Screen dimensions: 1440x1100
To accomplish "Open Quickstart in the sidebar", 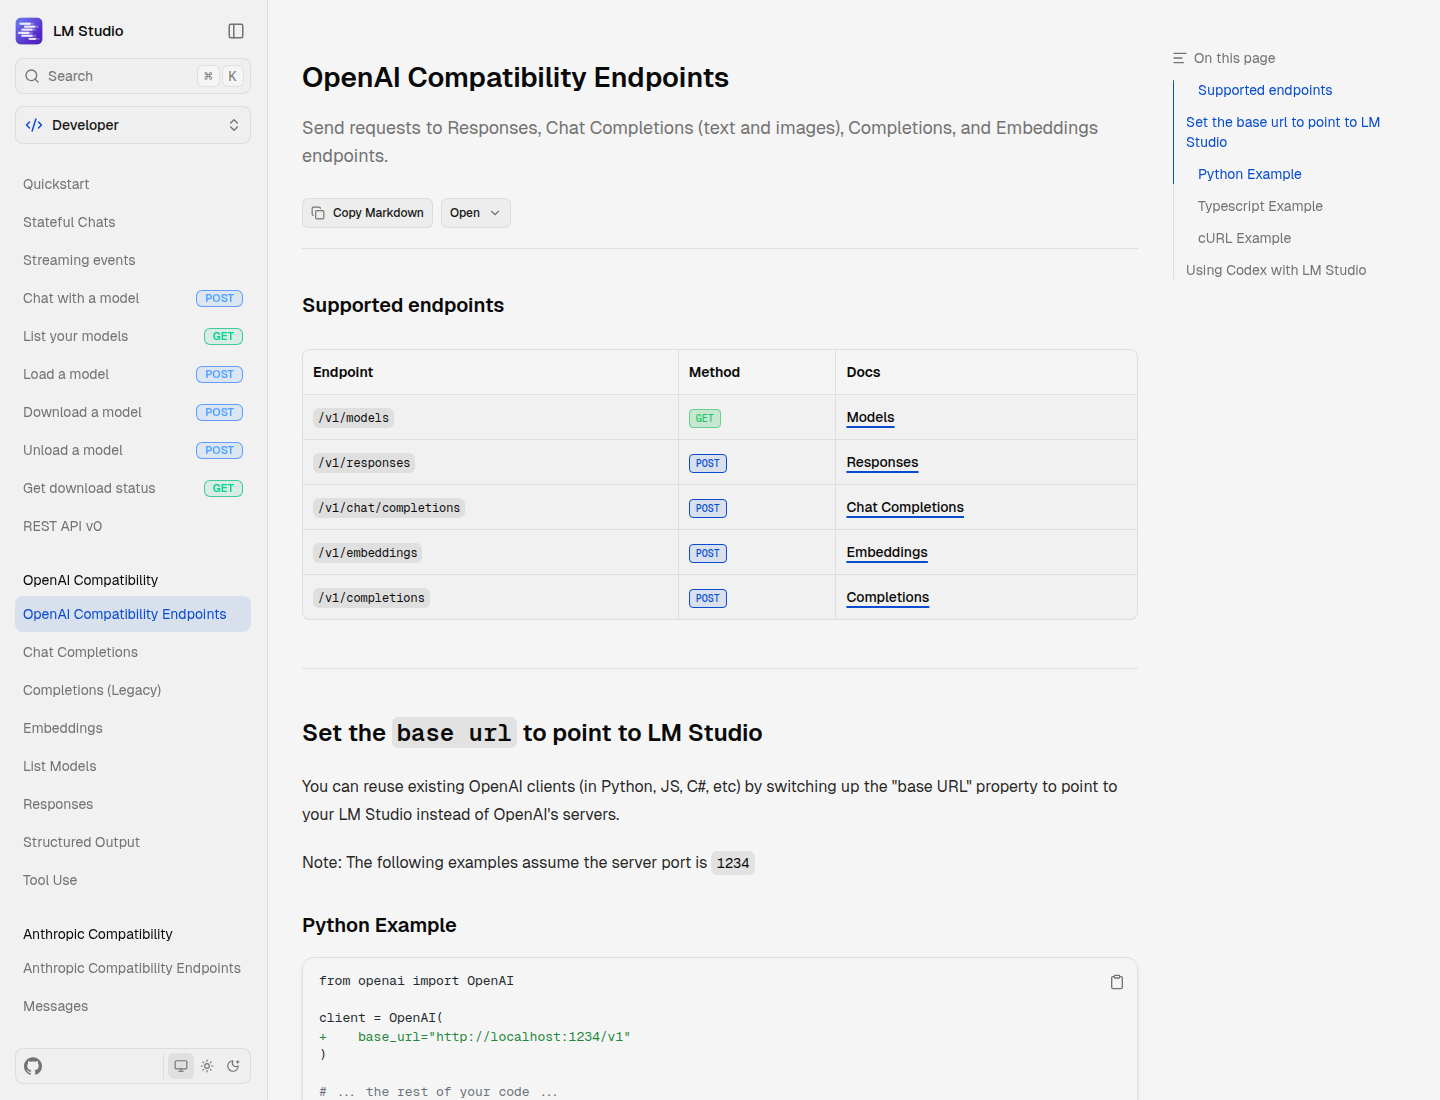I will point(56,184).
